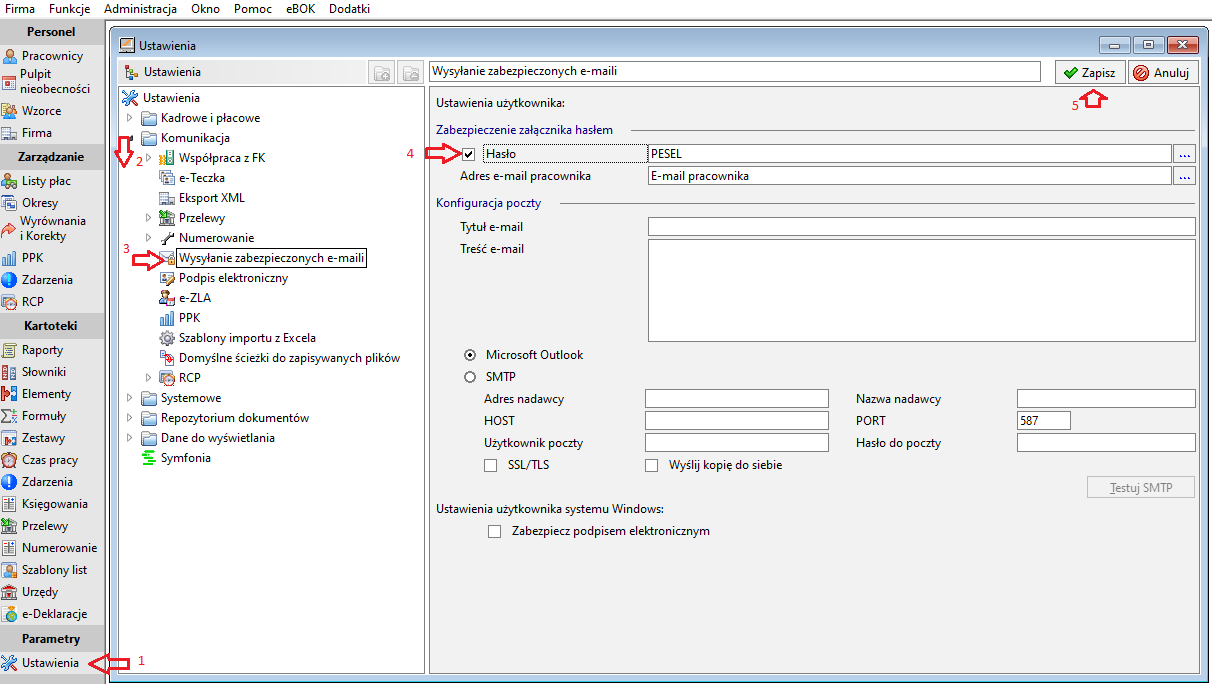Open Wyrównania i Korekty in the sidebar

point(52,228)
